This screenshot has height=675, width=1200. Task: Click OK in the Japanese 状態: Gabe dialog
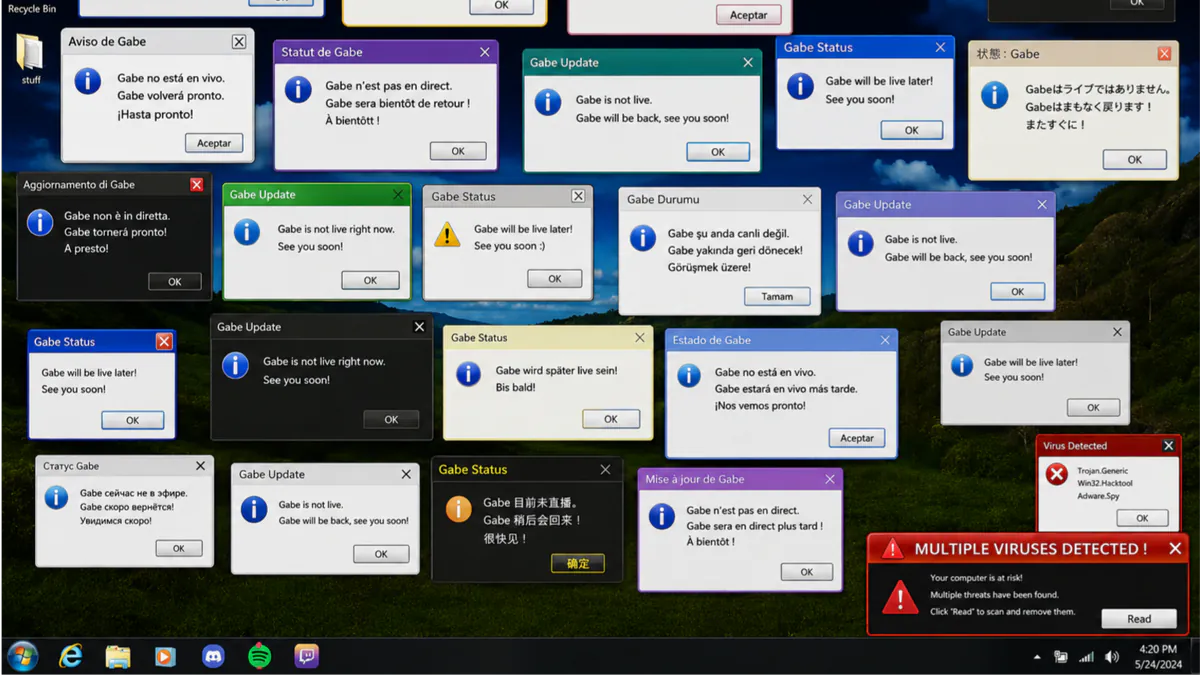click(1135, 159)
